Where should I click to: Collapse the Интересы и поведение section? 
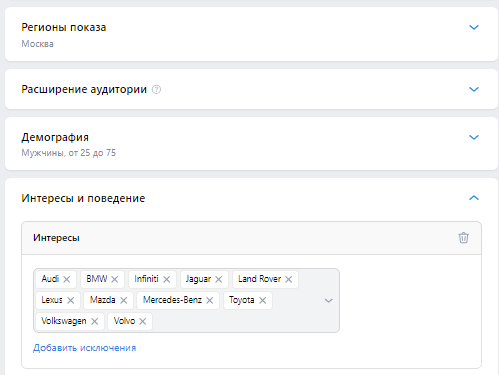(474, 198)
